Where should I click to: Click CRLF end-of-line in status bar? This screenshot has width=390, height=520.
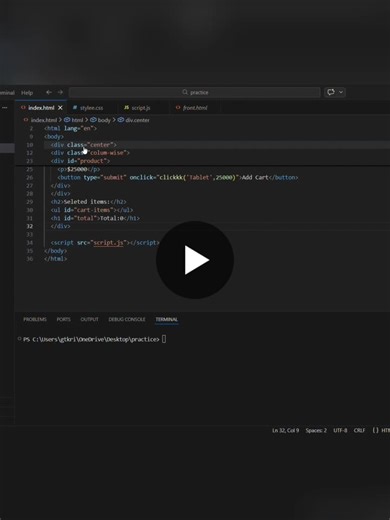click(359, 430)
